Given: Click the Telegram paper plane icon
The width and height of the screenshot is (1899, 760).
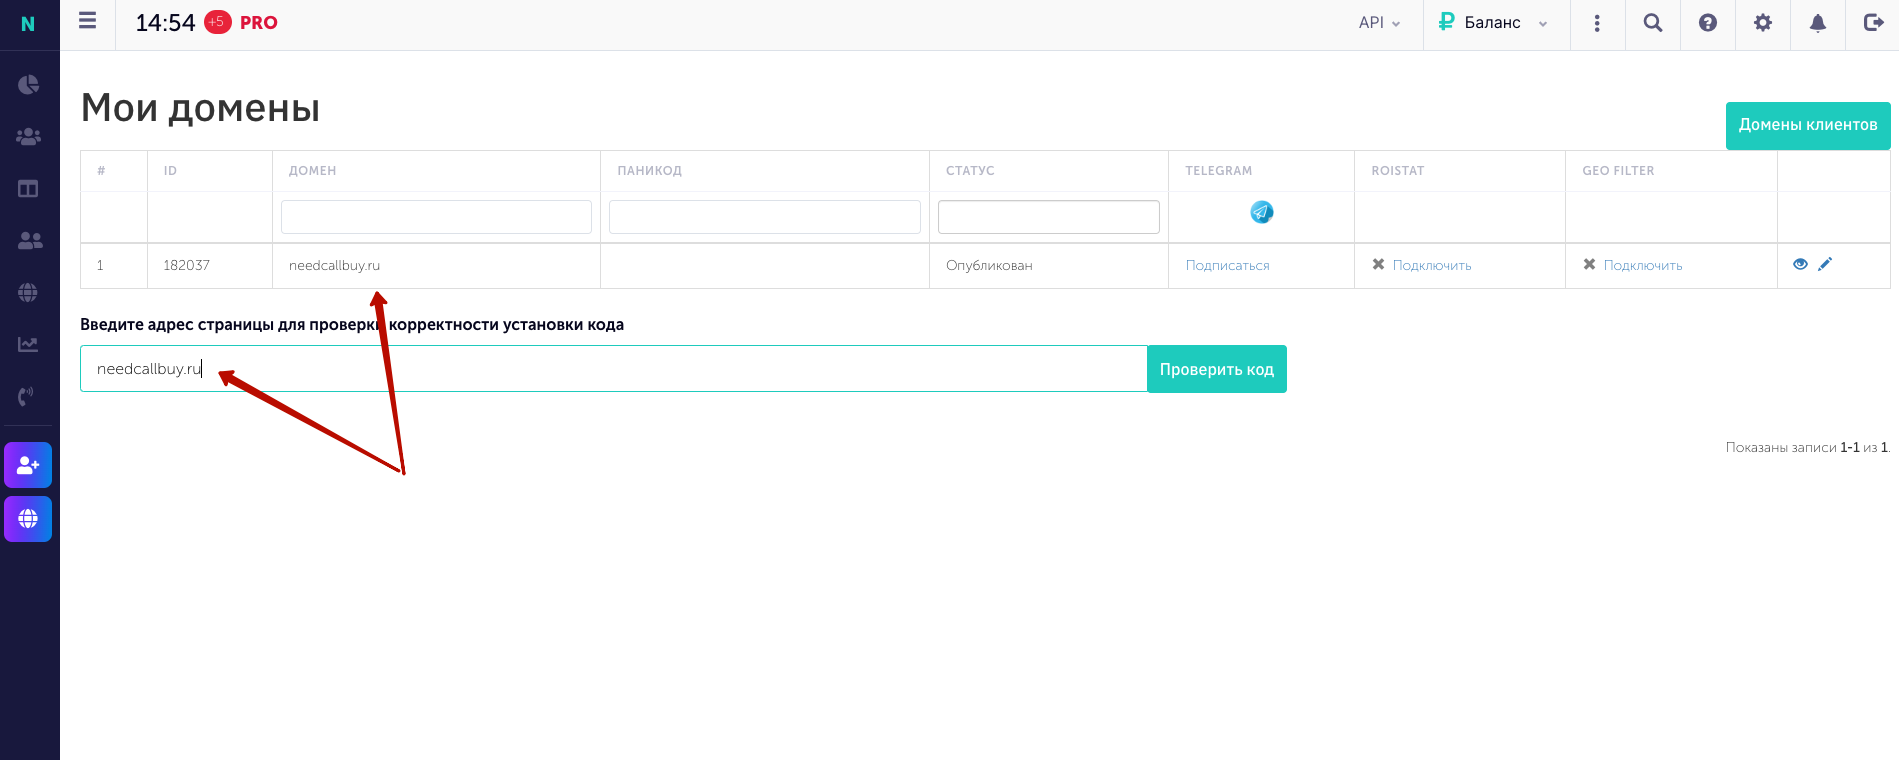Looking at the screenshot, I should (1262, 212).
